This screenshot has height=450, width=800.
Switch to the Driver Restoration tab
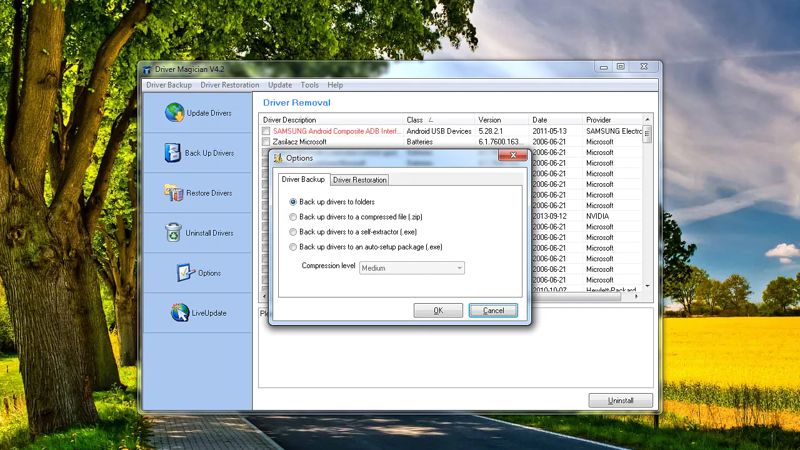click(359, 180)
